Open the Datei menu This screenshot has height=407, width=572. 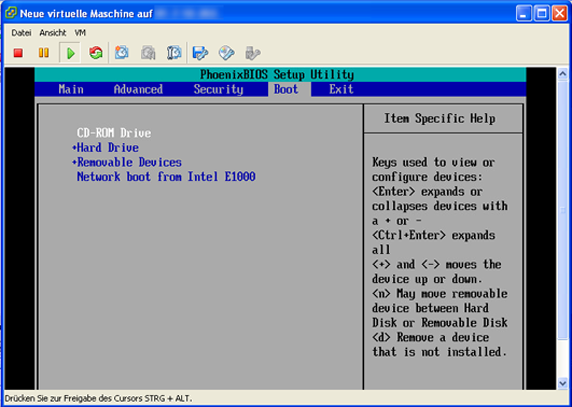21,33
